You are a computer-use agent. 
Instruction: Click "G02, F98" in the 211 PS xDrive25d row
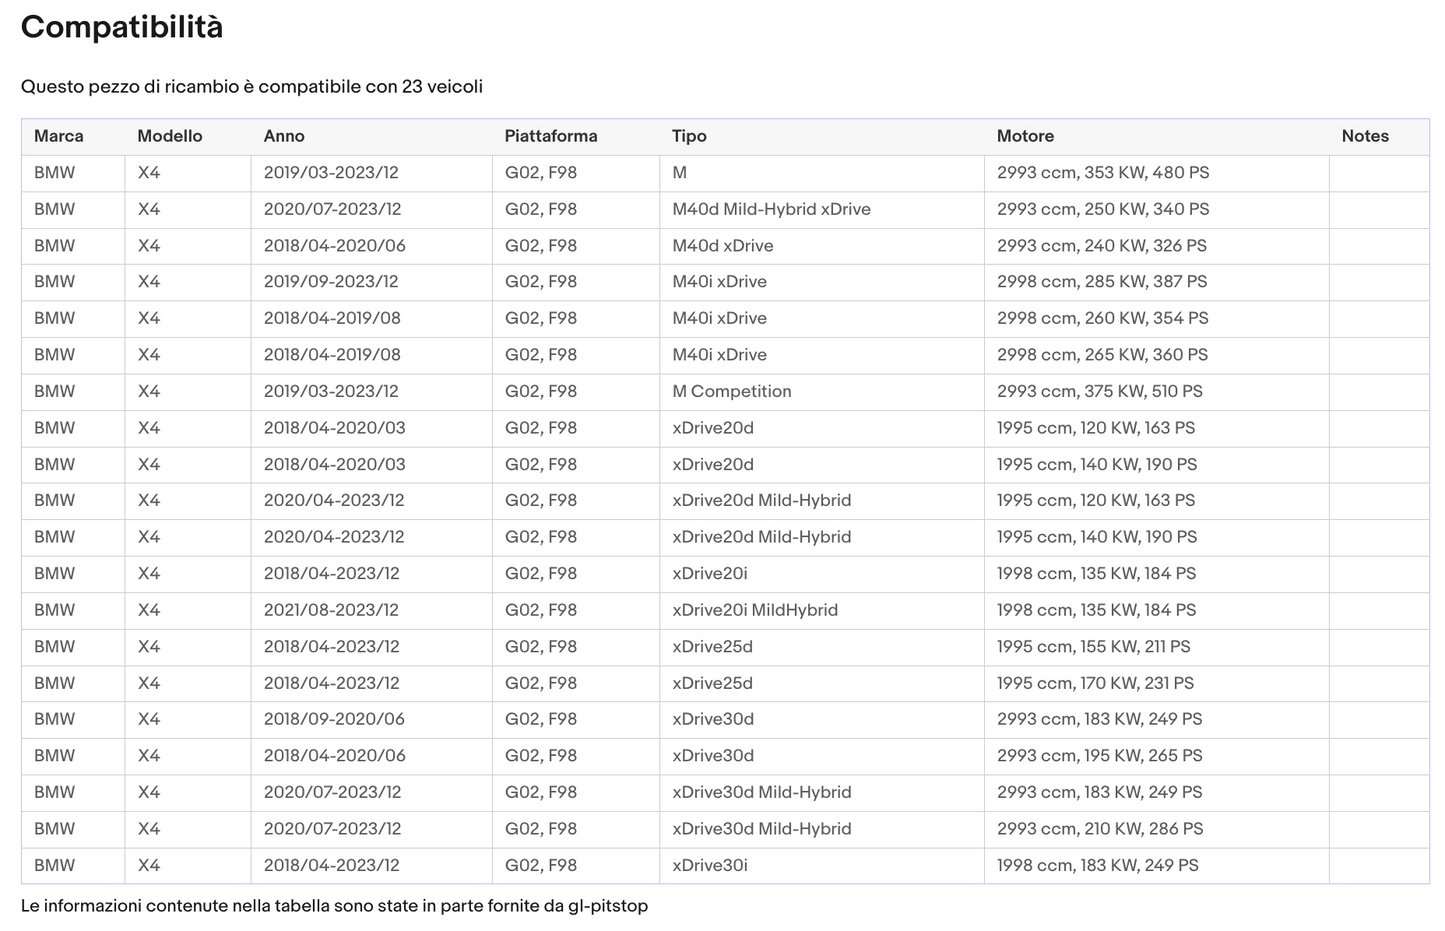pyautogui.click(x=541, y=647)
